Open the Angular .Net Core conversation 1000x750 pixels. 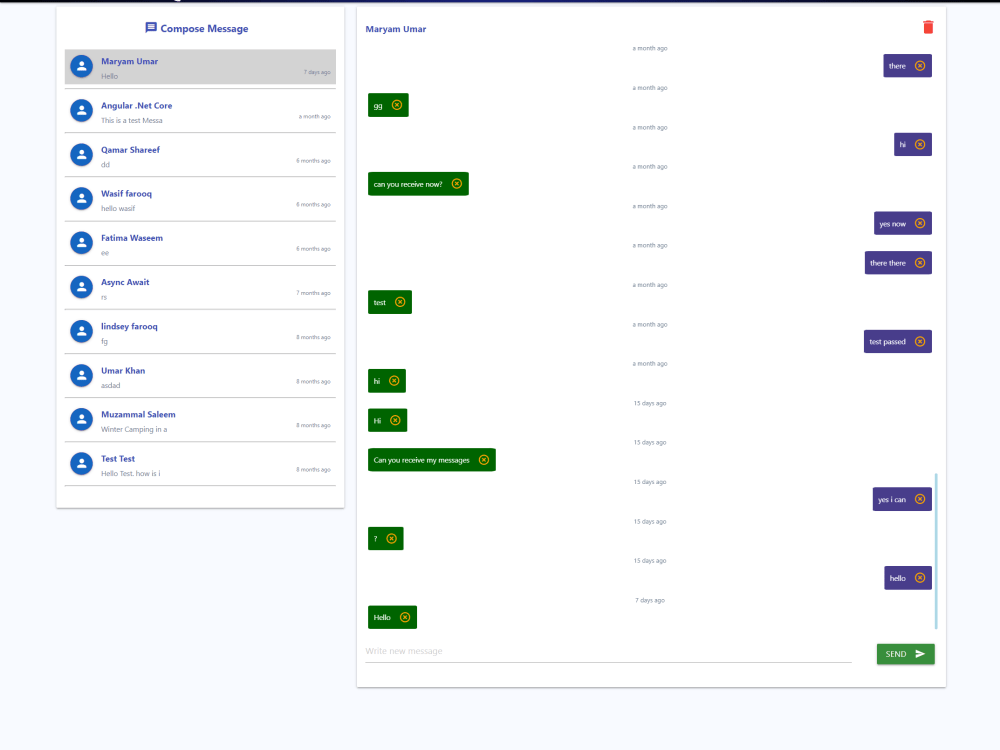coord(198,110)
